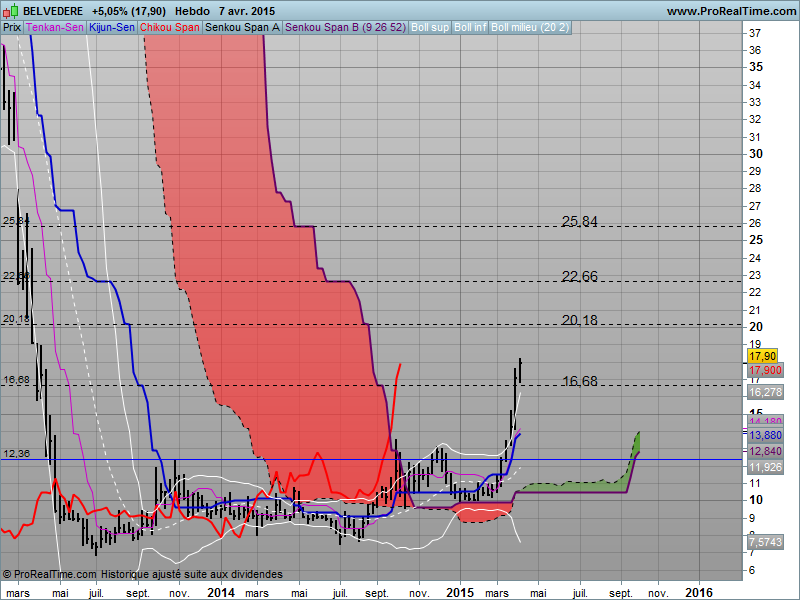Click the candlestick icon beside BELVEDERE
Image resolution: width=800 pixels, height=600 pixels.
click(11, 11)
